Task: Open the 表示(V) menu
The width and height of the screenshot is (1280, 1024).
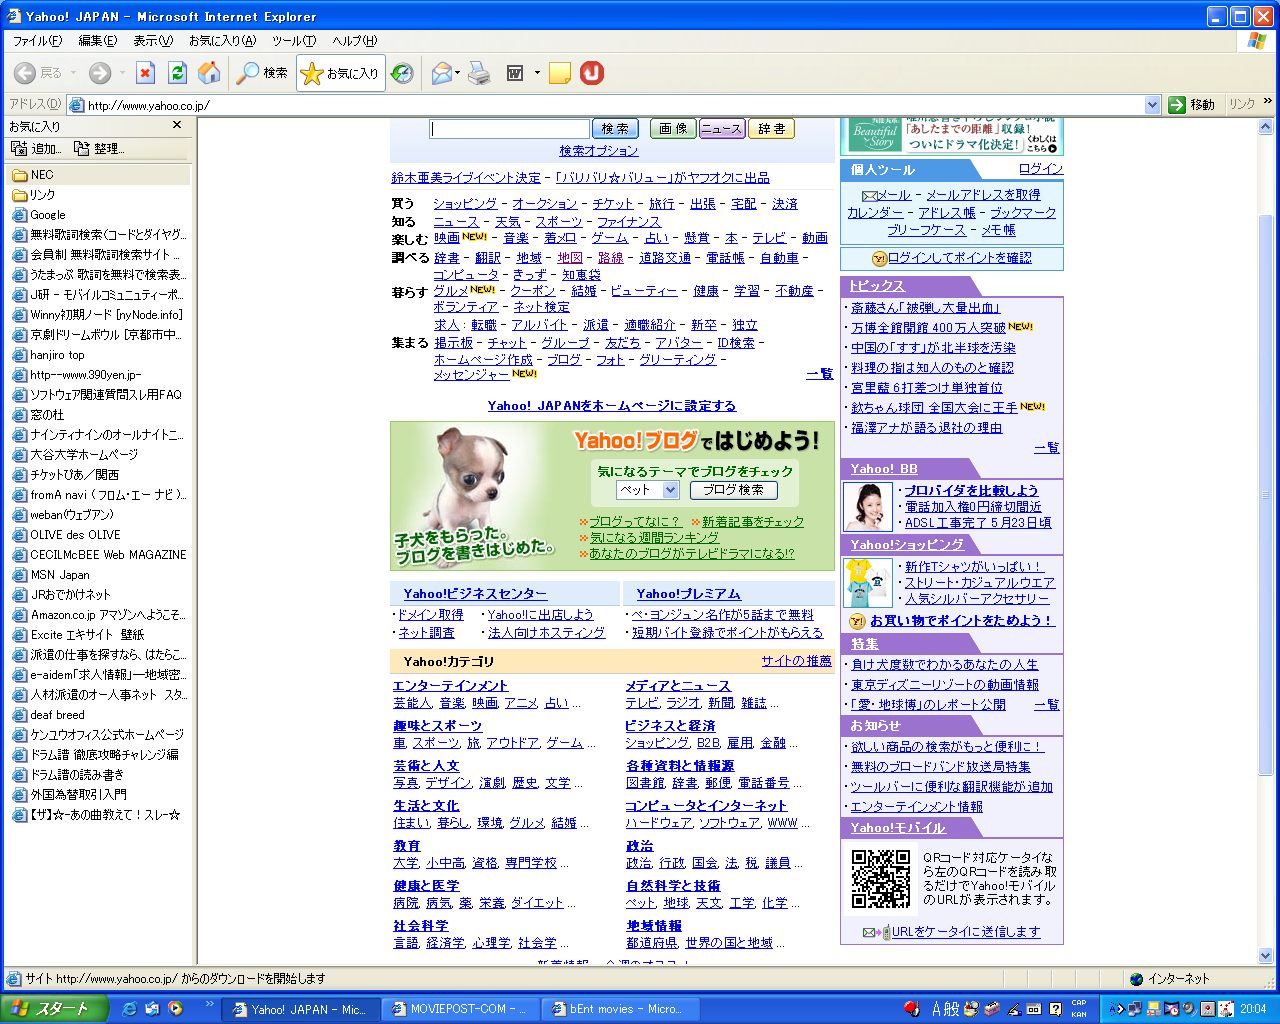Action: [x=153, y=41]
